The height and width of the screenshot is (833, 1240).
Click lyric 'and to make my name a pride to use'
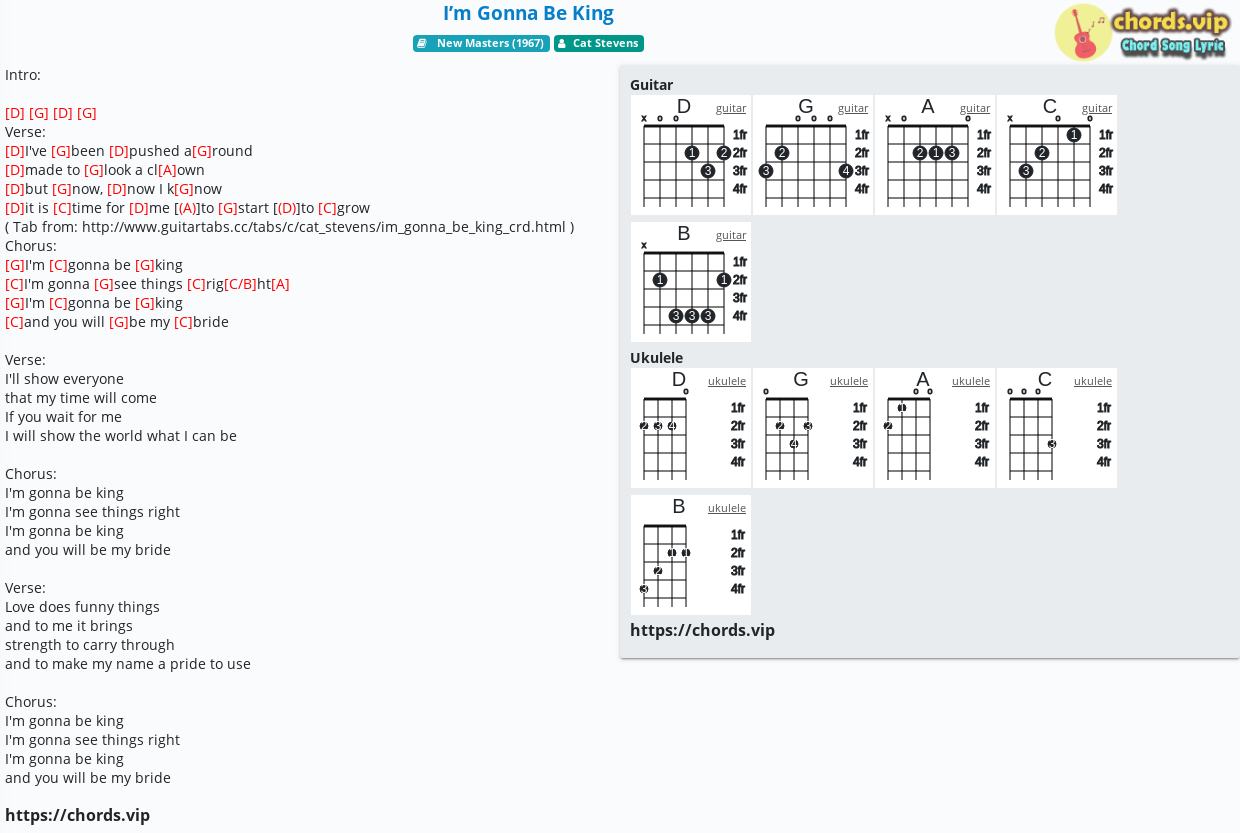[128, 664]
